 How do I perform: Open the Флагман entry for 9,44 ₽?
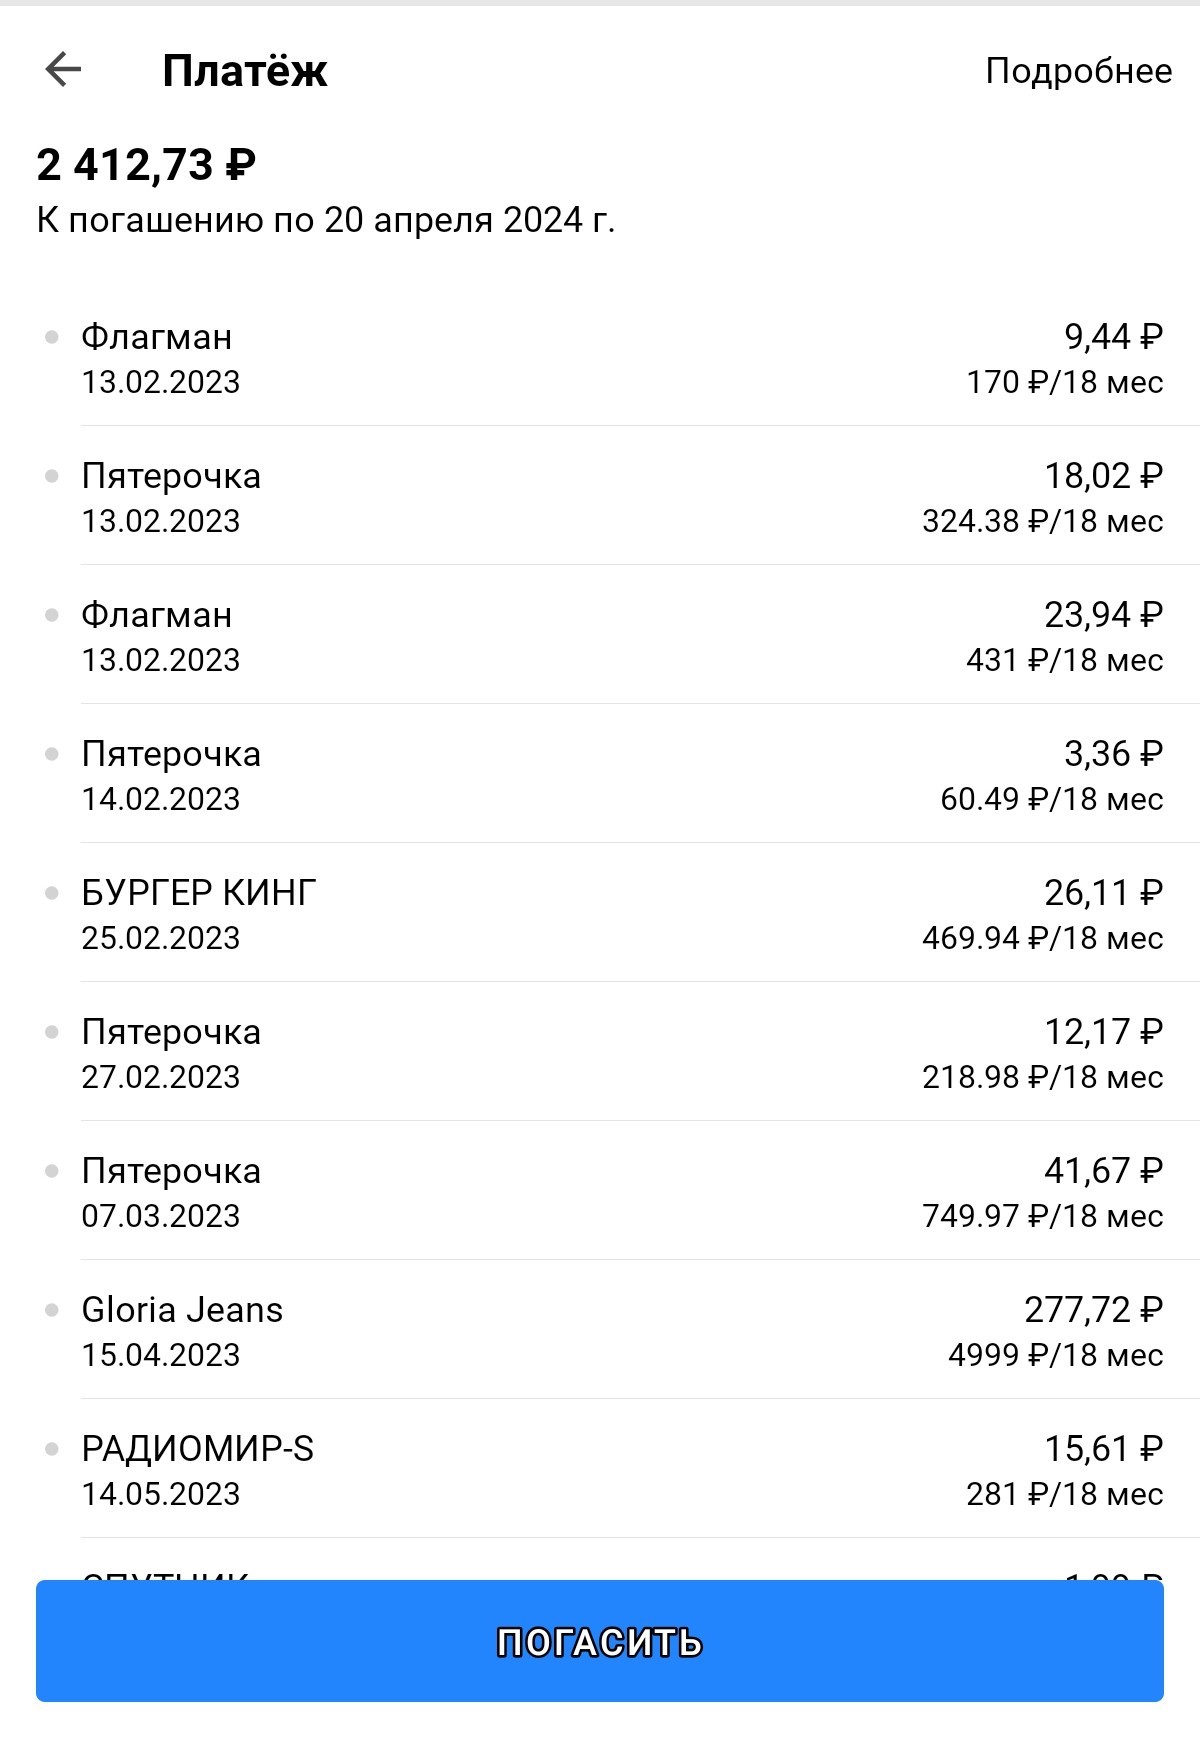600,358
